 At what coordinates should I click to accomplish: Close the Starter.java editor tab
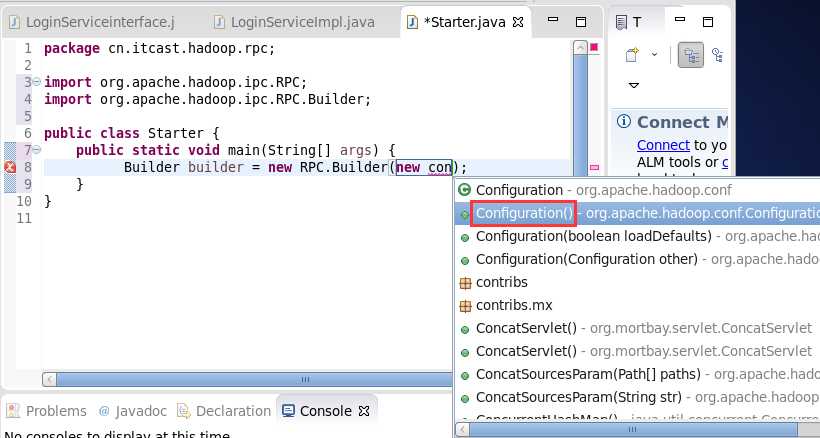pyautogui.click(x=518, y=22)
